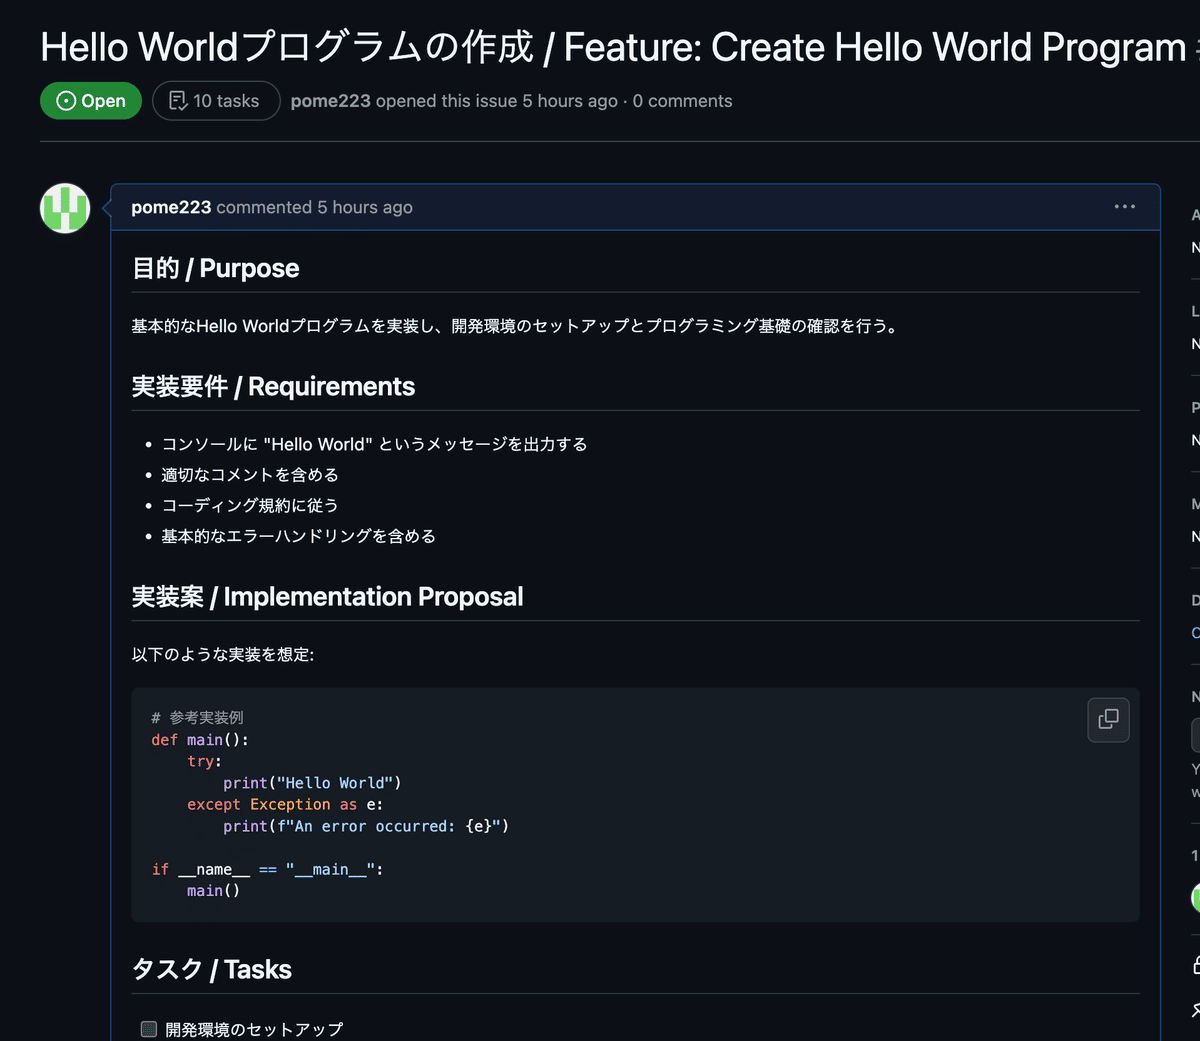Click pome223's avatar image on the comment
Image resolution: width=1200 pixels, height=1041 pixels.
64,208
